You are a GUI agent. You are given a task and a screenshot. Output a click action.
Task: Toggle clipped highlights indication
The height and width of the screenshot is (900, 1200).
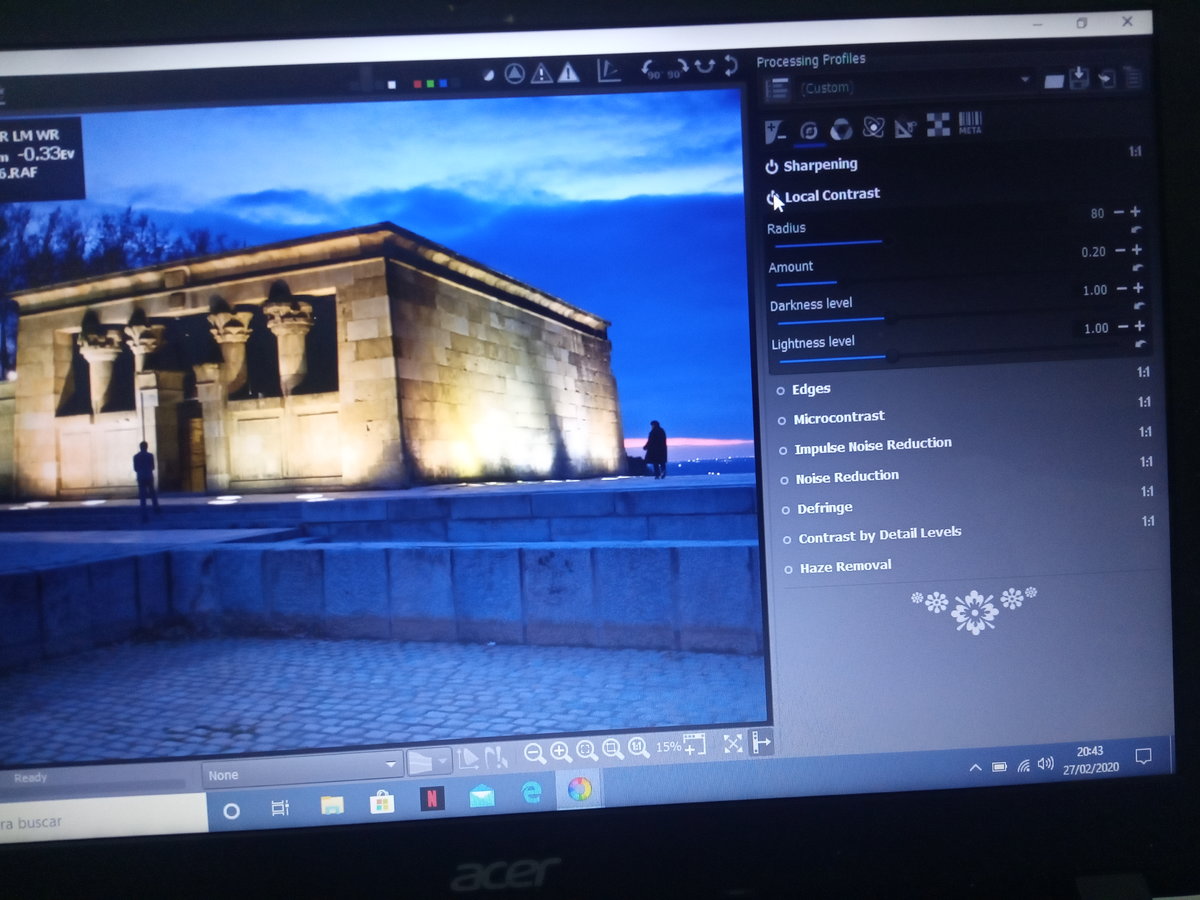click(x=568, y=71)
